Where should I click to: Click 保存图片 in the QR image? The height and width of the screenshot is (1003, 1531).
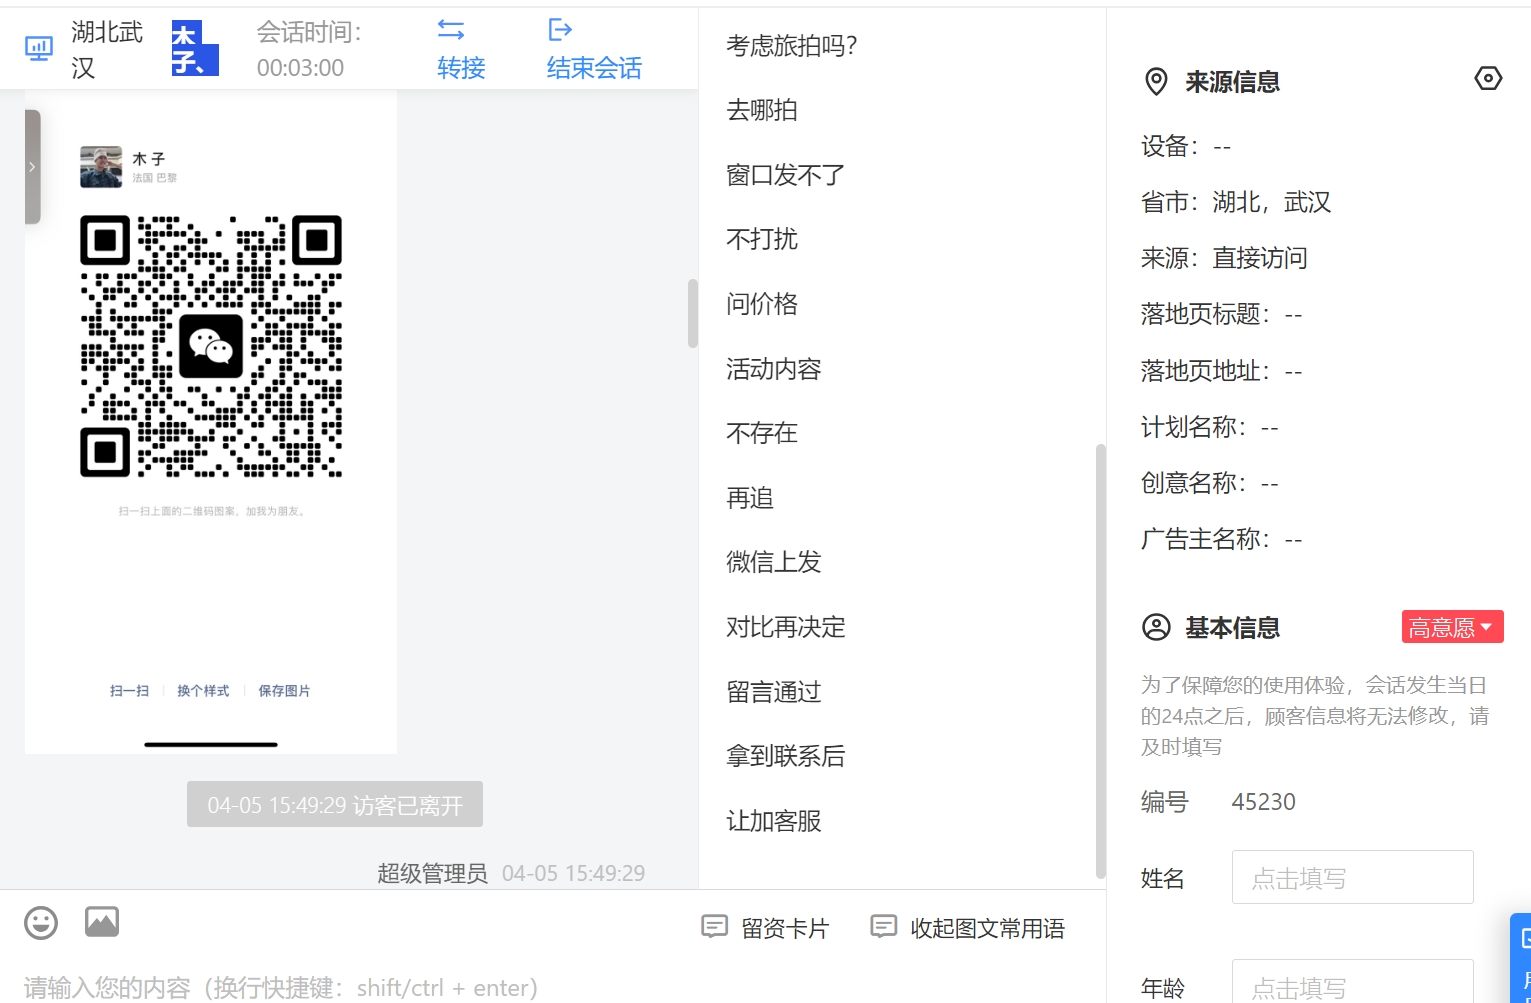coord(284,691)
